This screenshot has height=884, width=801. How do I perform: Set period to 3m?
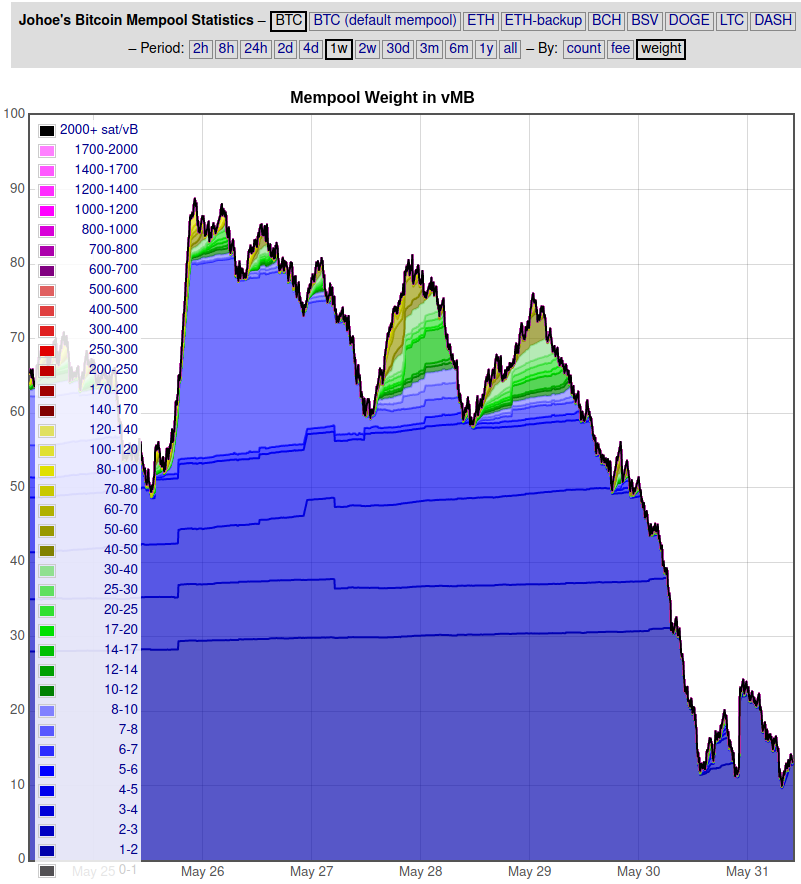click(429, 49)
